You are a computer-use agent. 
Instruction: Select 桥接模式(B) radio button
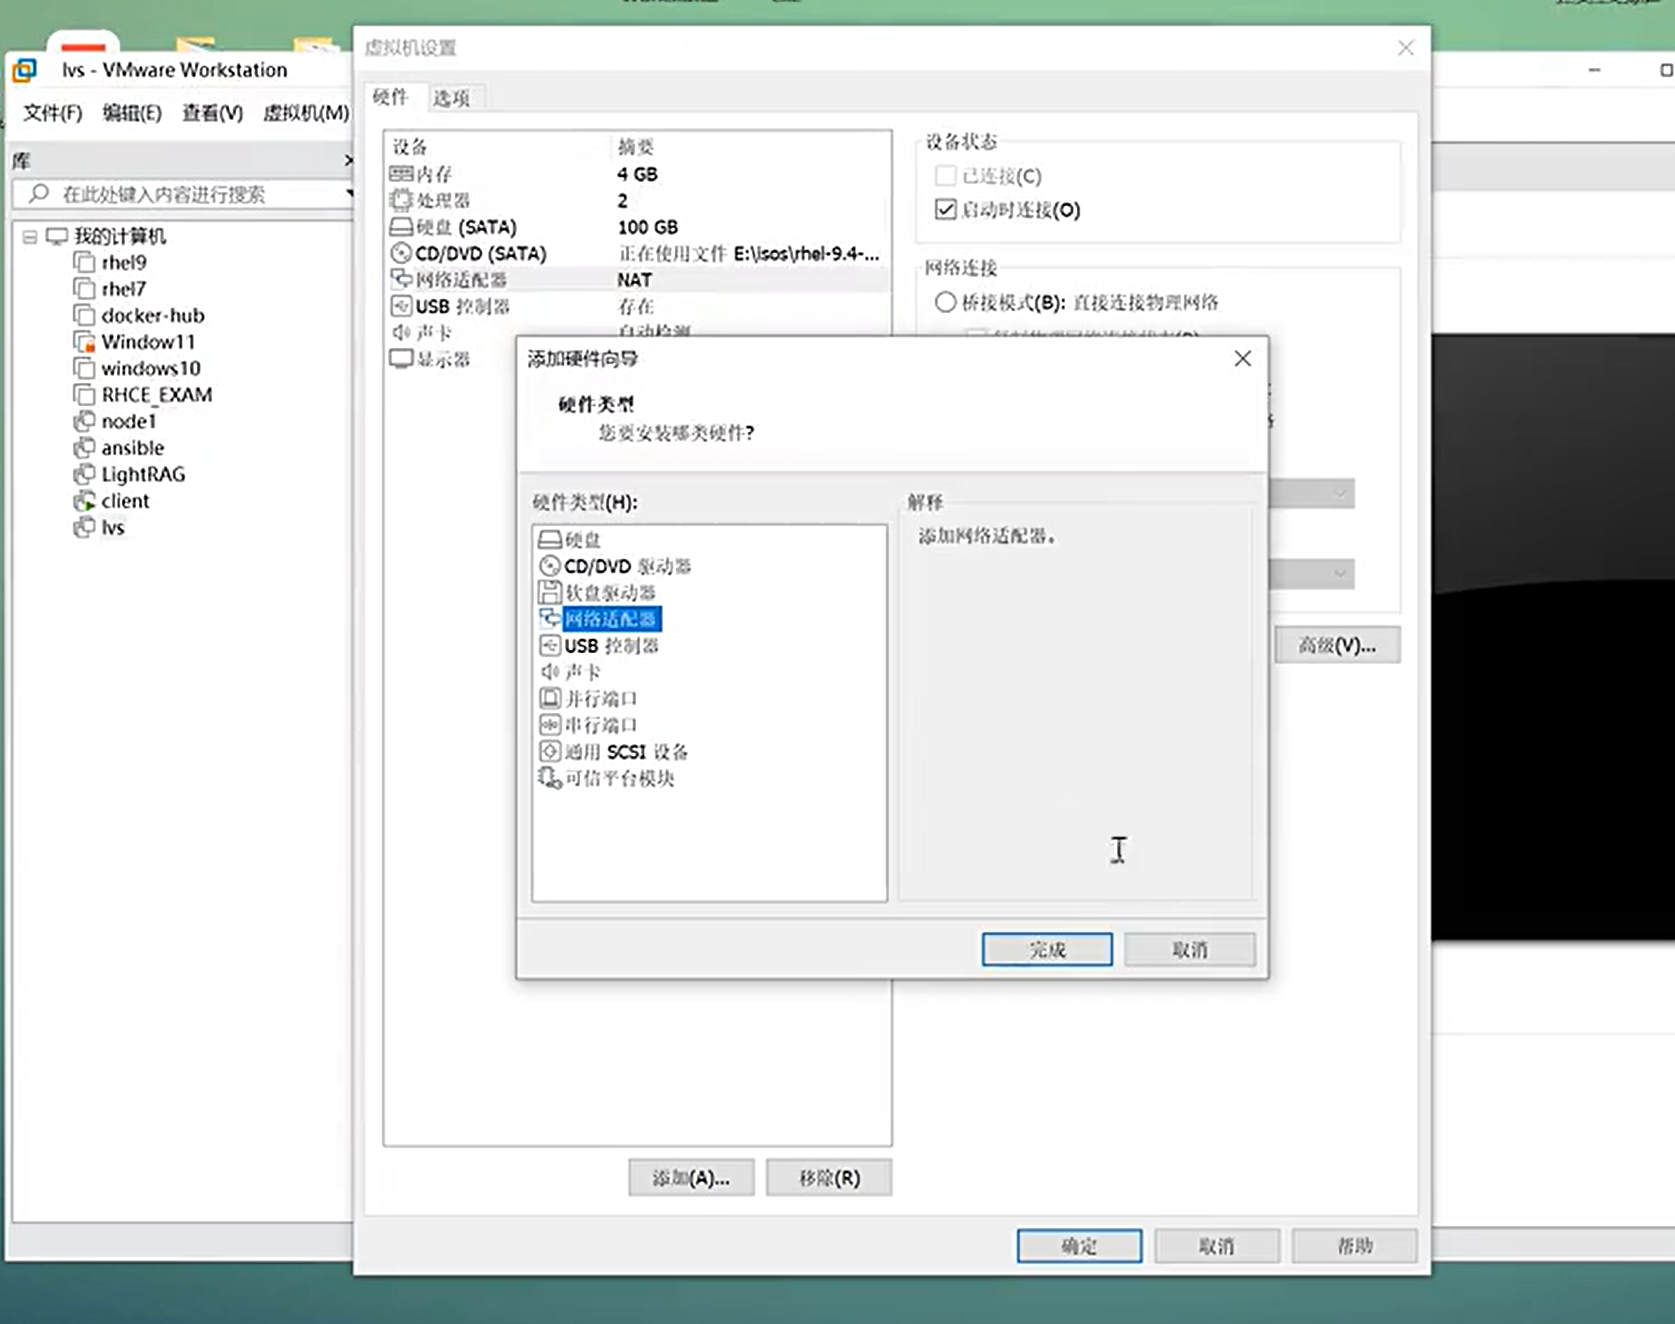(945, 302)
